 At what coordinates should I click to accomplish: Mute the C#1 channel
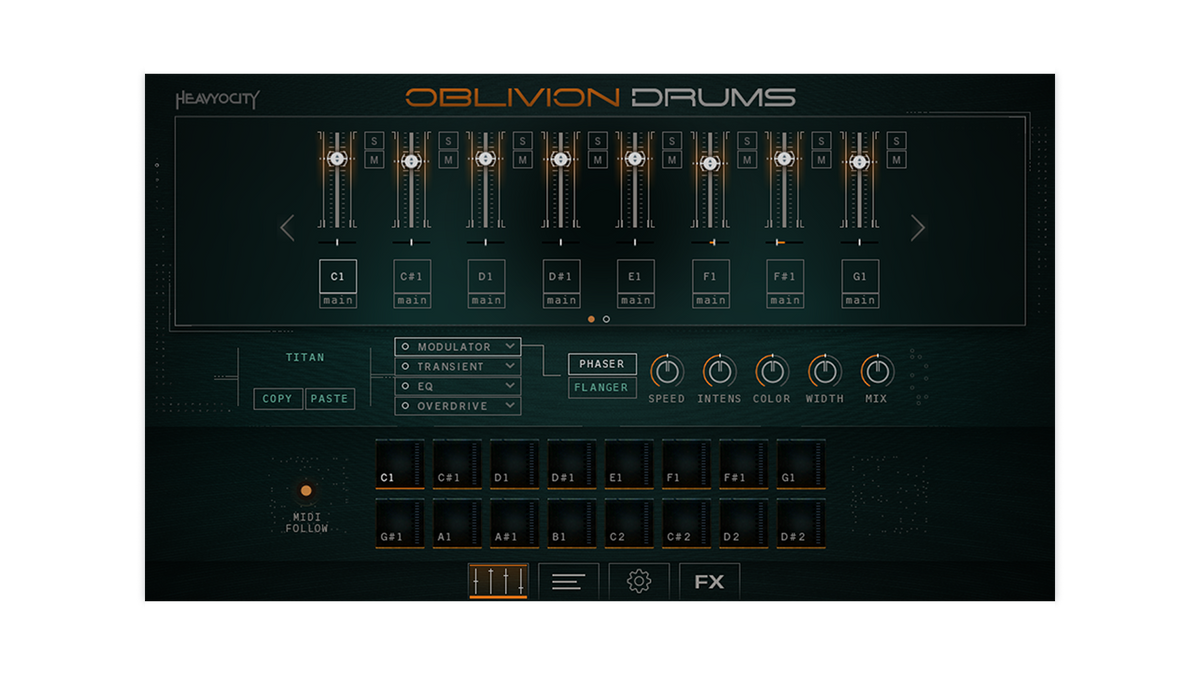pos(448,160)
